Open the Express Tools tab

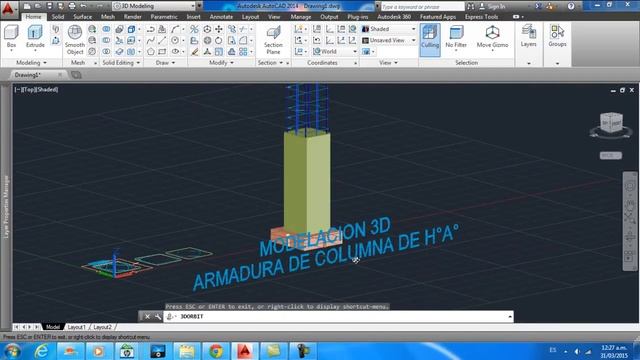(481, 17)
